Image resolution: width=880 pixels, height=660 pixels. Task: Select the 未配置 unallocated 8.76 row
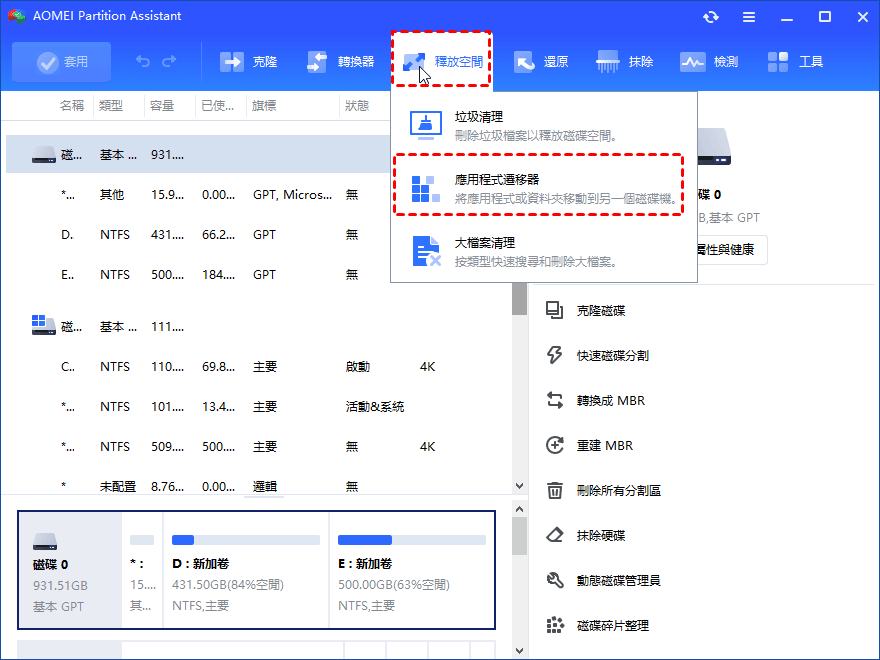pos(258,484)
